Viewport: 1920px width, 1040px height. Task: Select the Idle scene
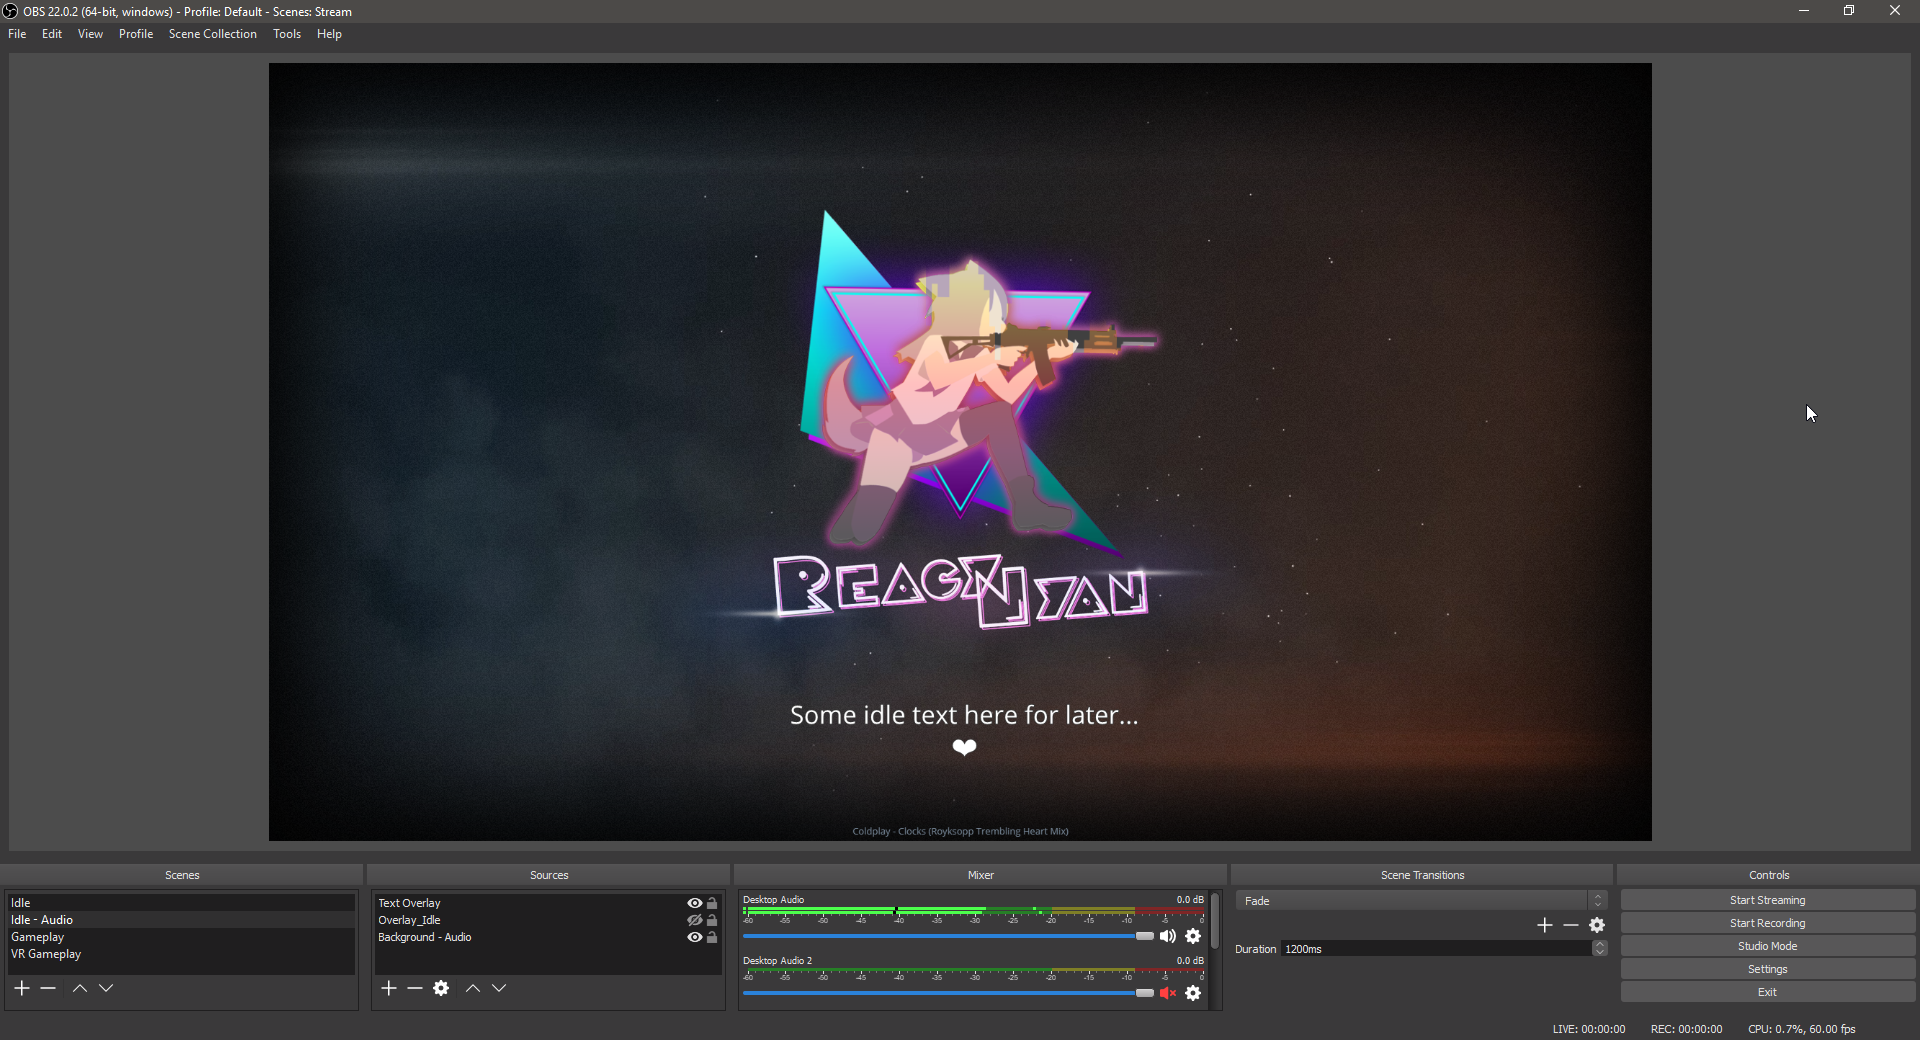point(181,903)
